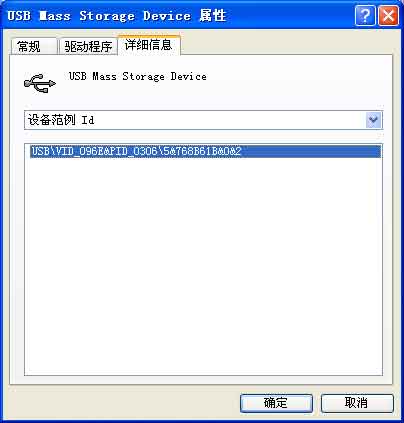
Task: Click empty tab strip area right of 详细信息
Action: coord(287,45)
